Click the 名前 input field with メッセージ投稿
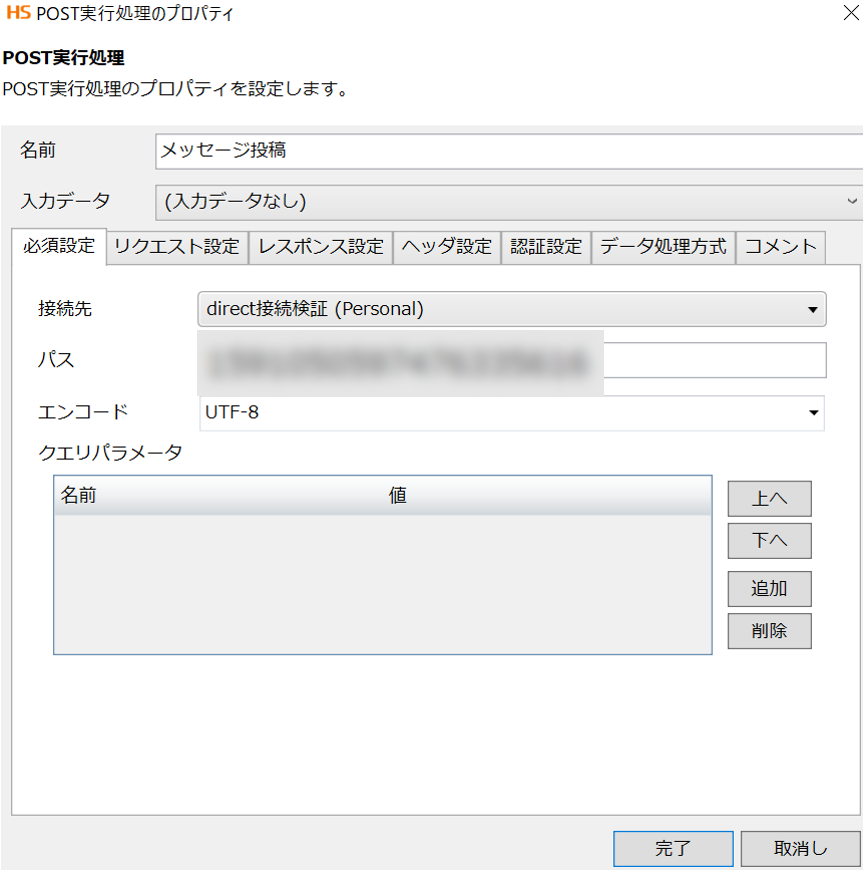 pyautogui.click(x=509, y=151)
